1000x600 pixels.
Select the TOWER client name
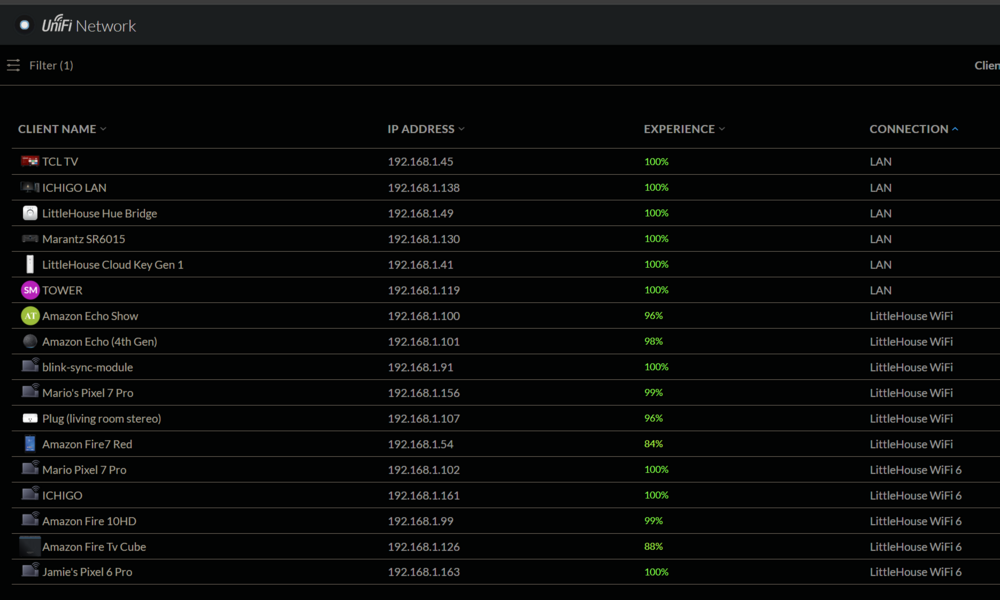pyautogui.click(x=62, y=290)
